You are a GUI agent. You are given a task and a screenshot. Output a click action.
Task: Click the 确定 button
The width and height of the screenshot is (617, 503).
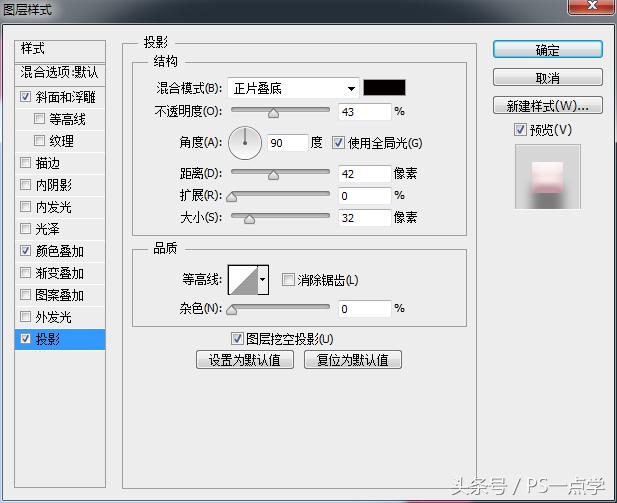tap(547, 50)
